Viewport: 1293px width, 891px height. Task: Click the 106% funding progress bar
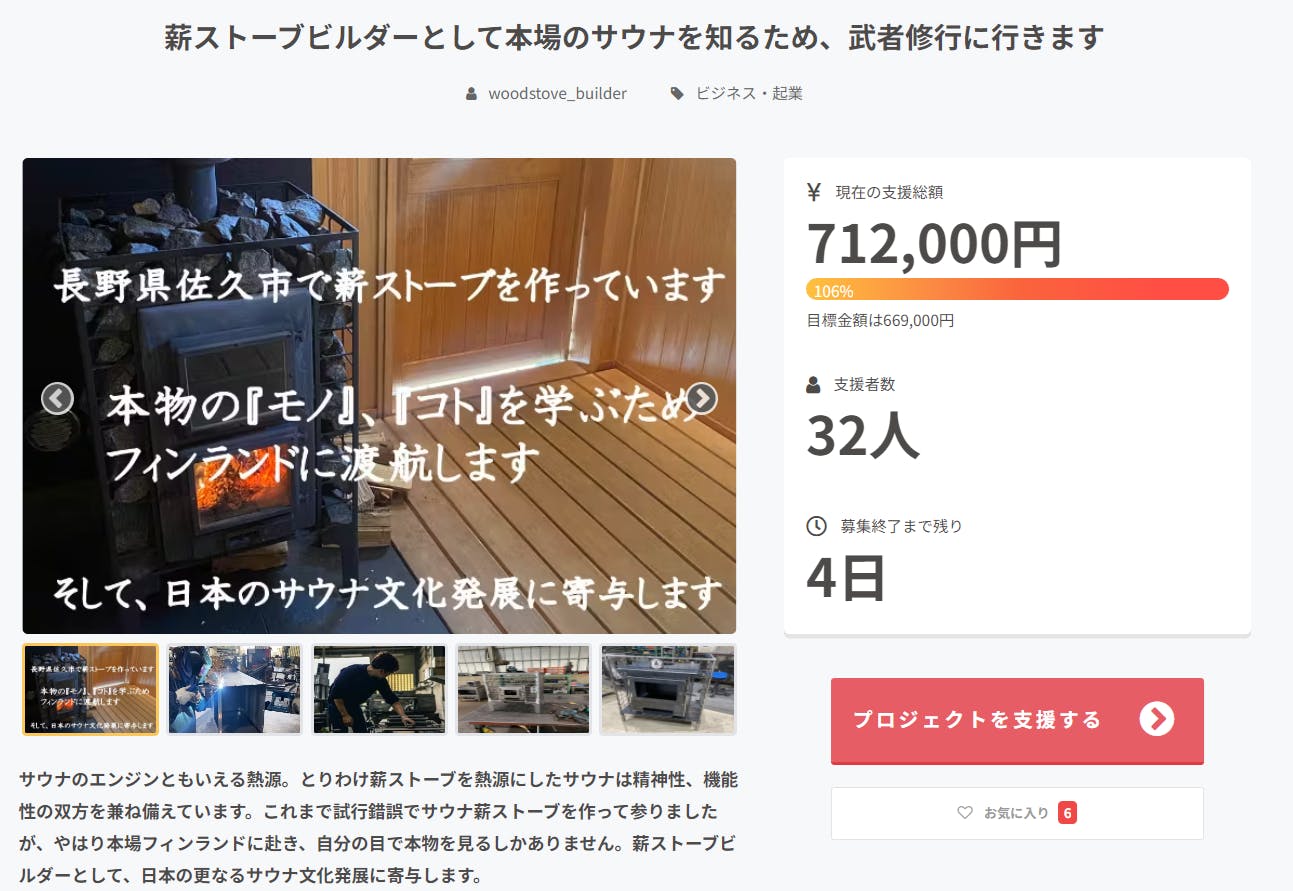(x=1017, y=290)
